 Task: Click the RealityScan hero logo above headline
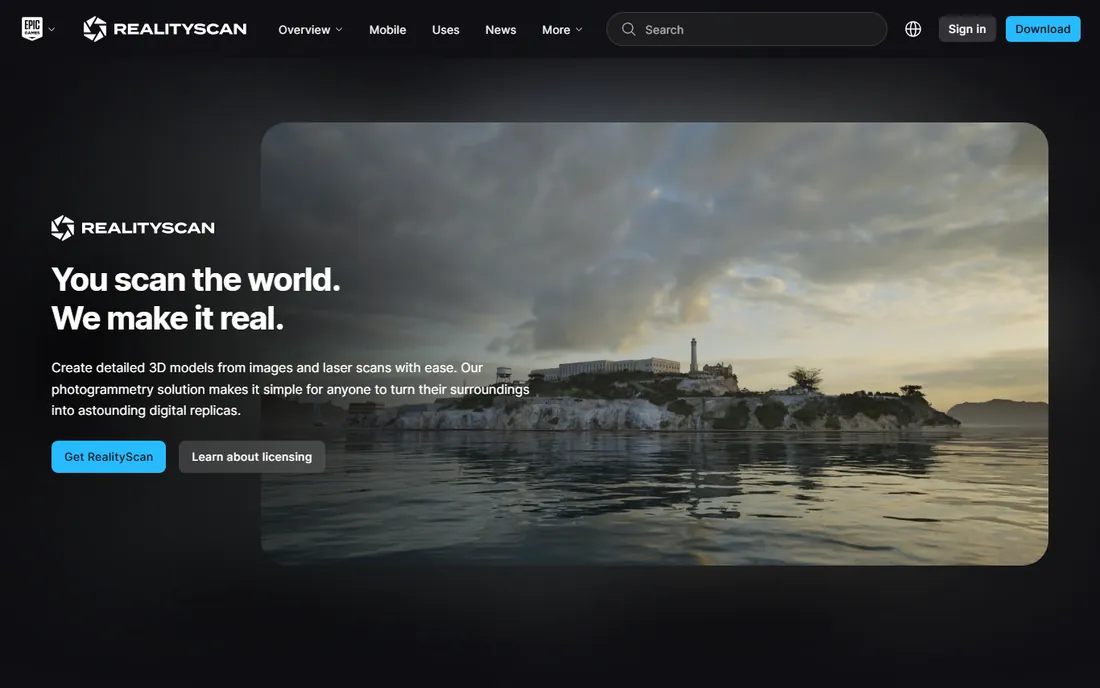tap(133, 228)
